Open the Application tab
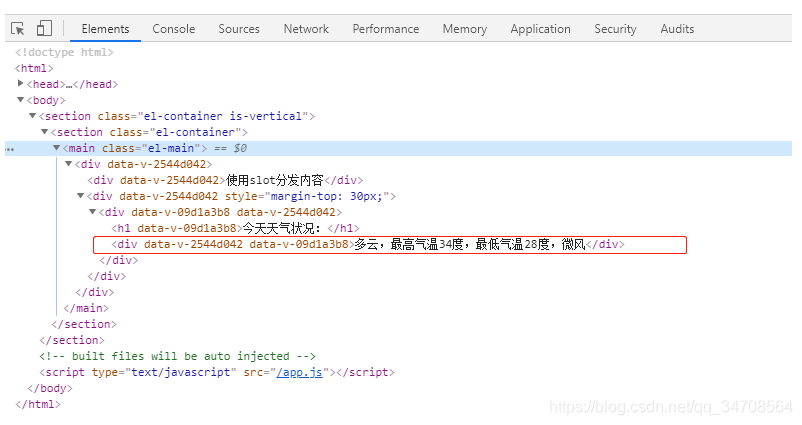The height and width of the screenshot is (425, 802). 541,29
